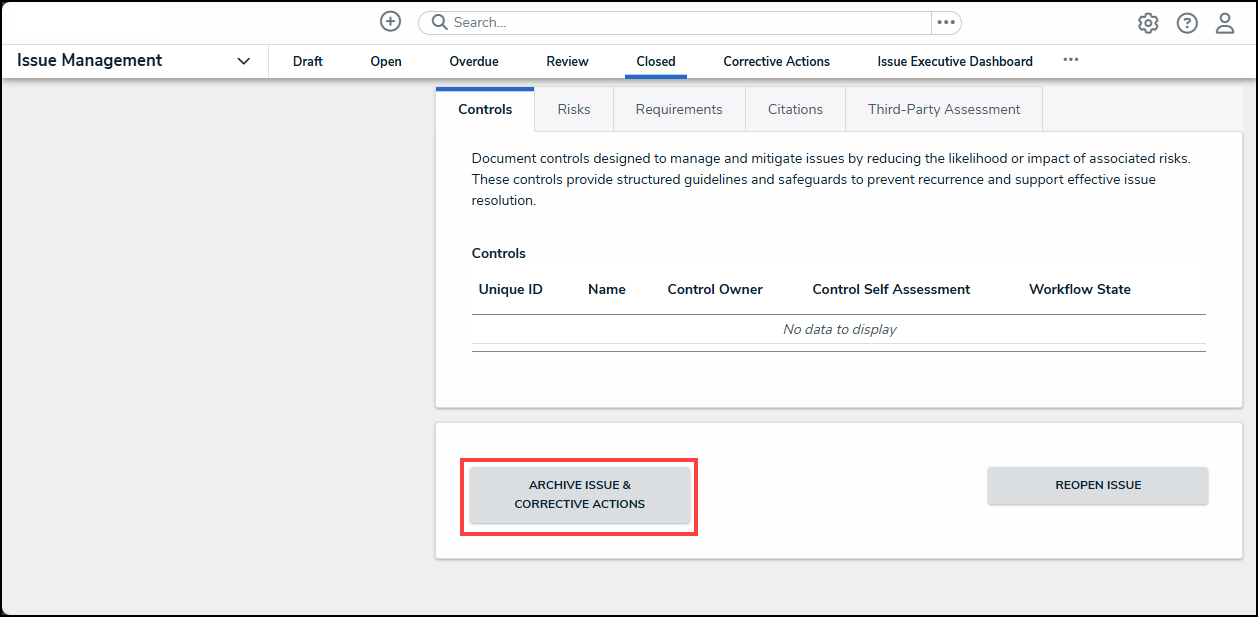Open the Draft view
The width and height of the screenshot is (1258, 617).
[x=307, y=61]
